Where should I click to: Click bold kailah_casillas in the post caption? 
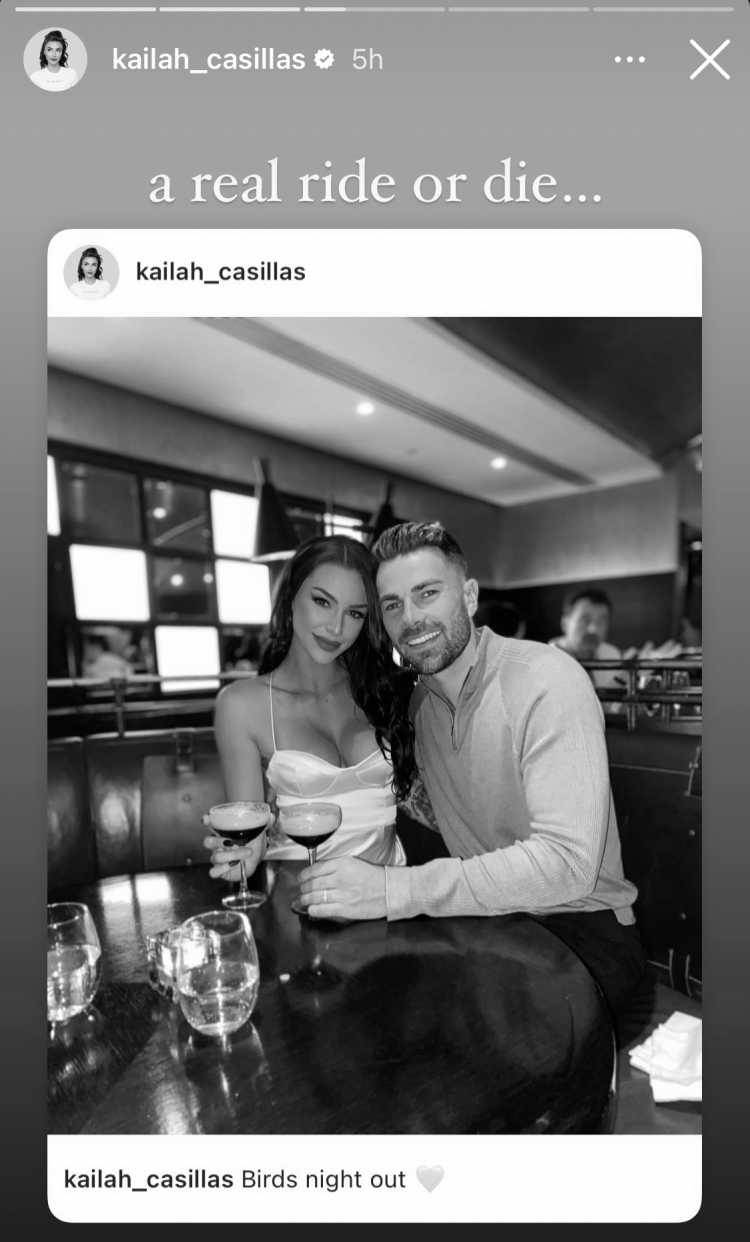[x=149, y=1180]
